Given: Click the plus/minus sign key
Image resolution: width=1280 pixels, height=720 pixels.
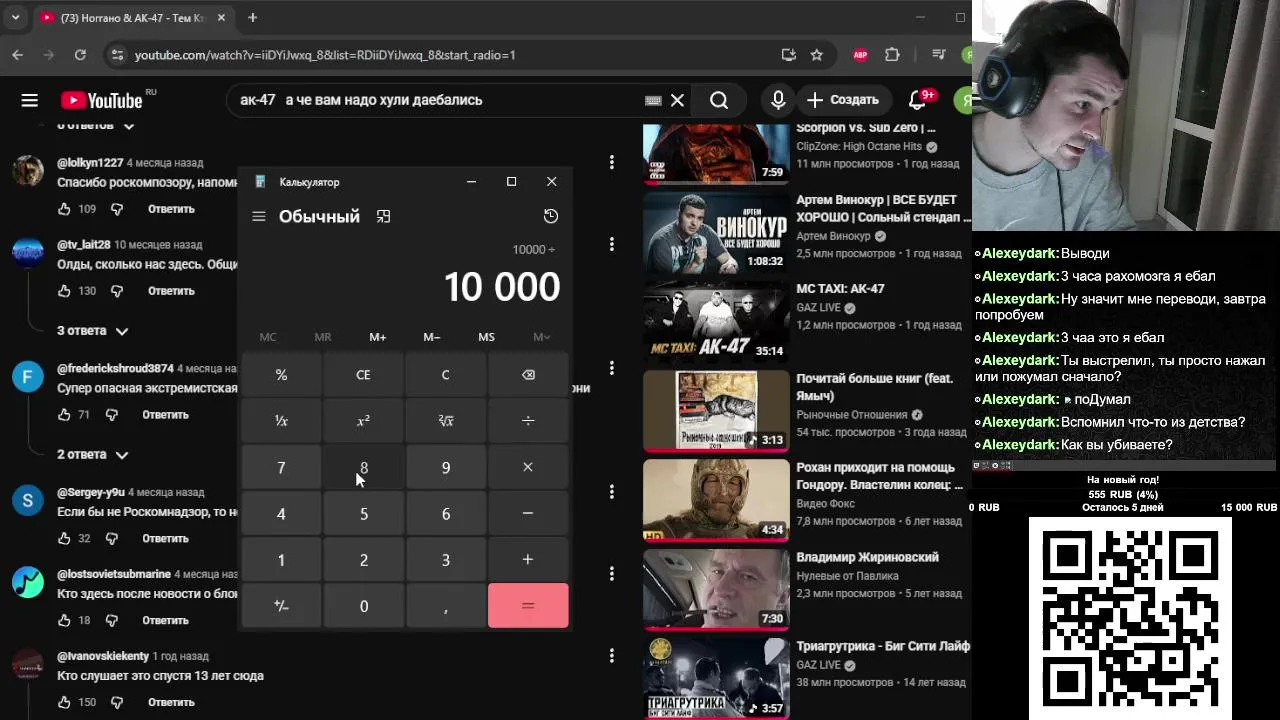Looking at the screenshot, I should [x=281, y=606].
